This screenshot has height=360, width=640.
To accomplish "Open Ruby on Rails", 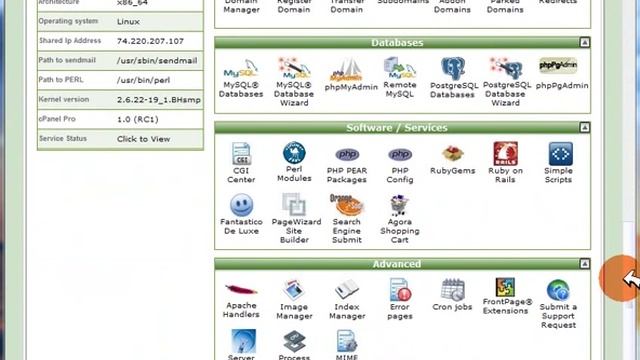I will [x=505, y=163].
